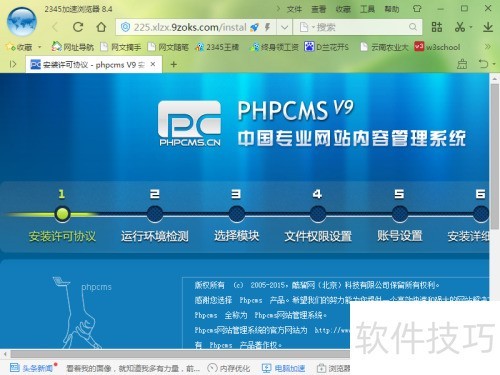Viewport: 500px width, 375px height.
Task: Expand more bookmarks chevron
Action: pyautogui.click(x=487, y=47)
